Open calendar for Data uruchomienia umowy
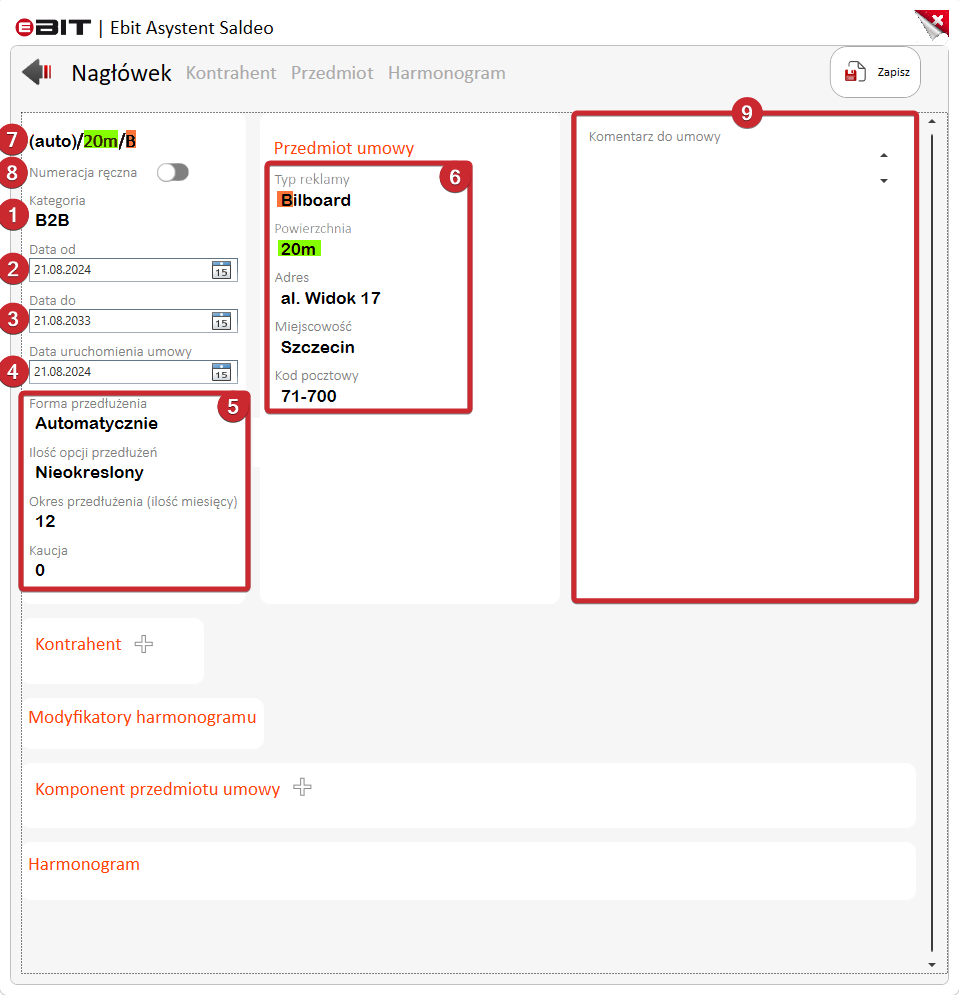959x995 pixels. [222, 372]
